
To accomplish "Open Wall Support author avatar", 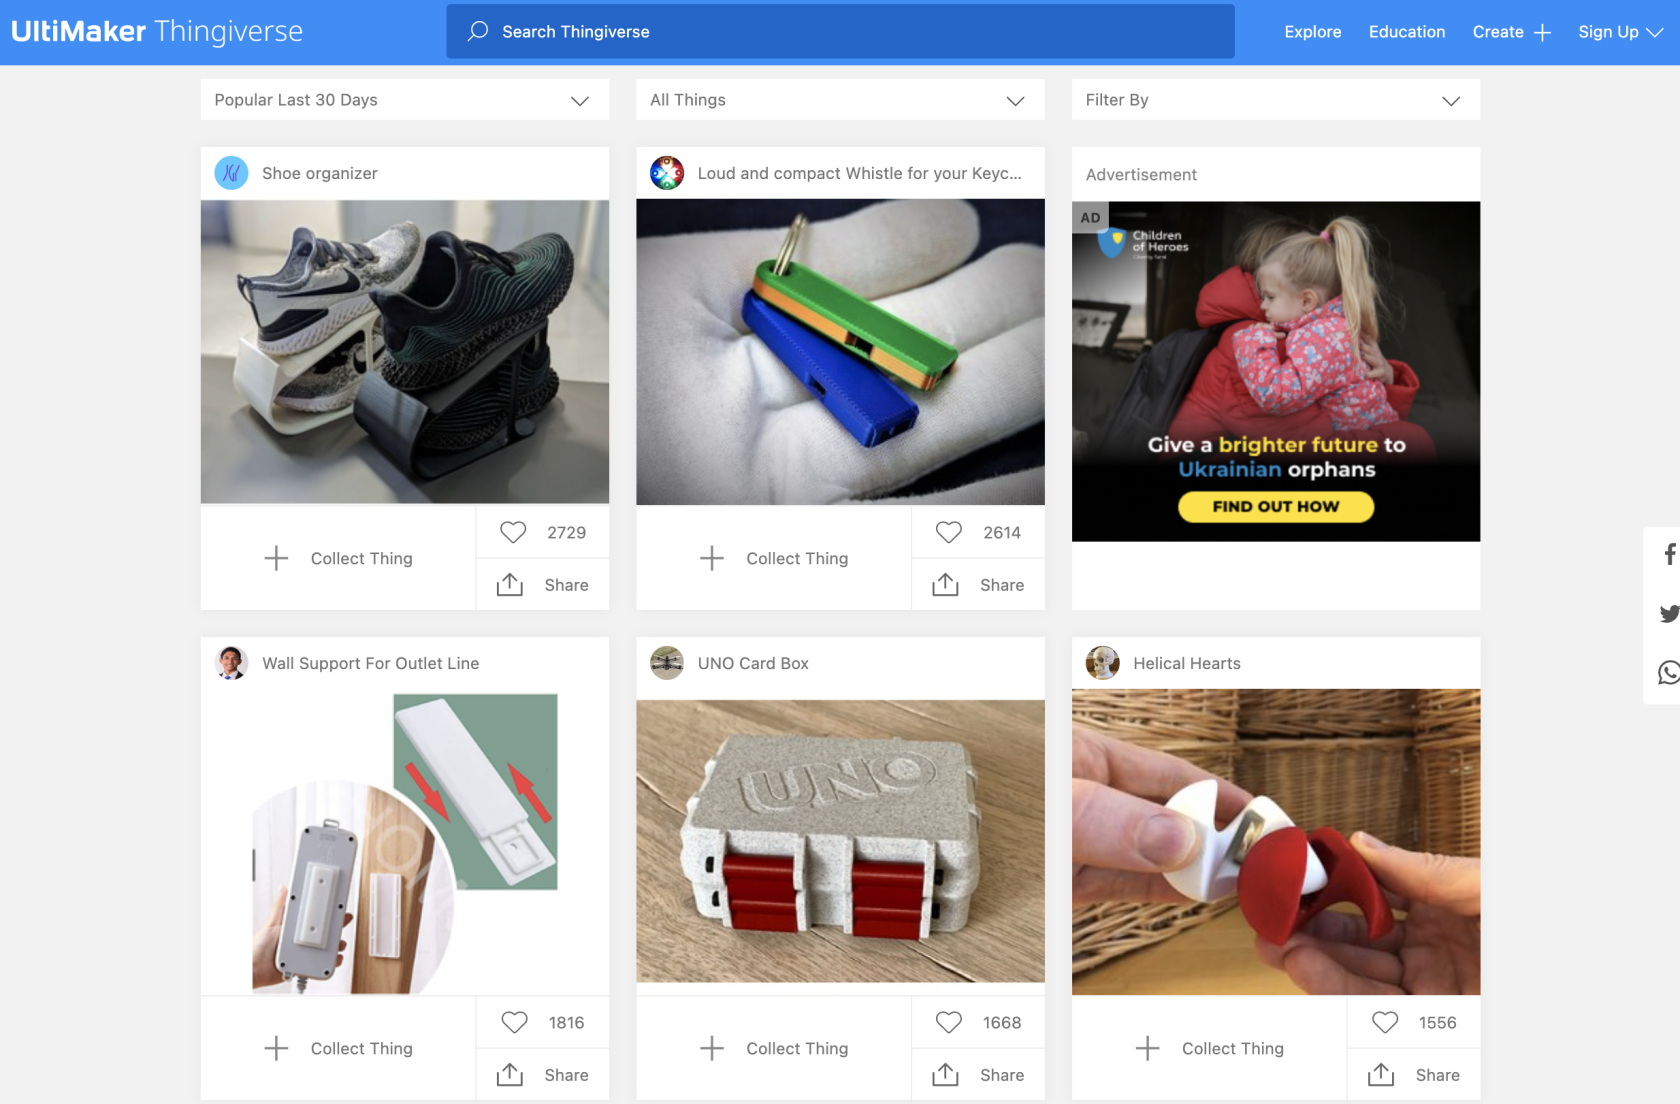I will pos(231,663).
